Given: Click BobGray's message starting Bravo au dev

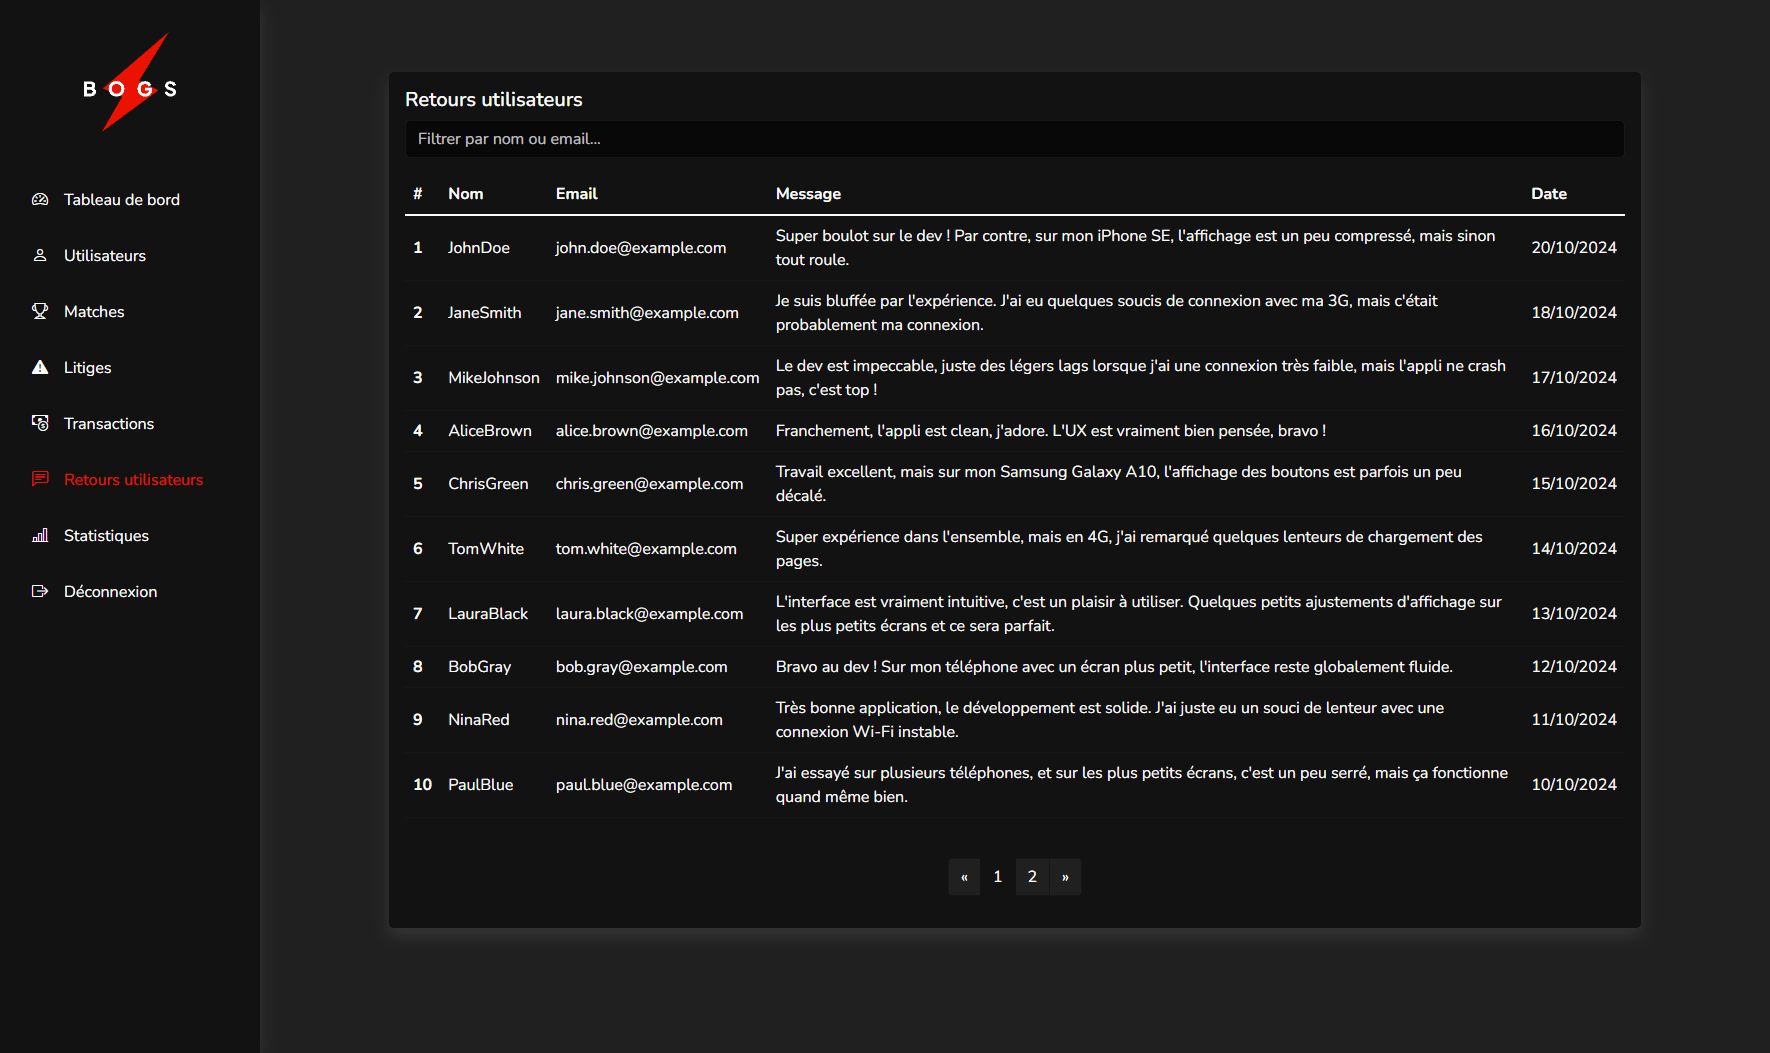Looking at the screenshot, I should [x=1114, y=667].
